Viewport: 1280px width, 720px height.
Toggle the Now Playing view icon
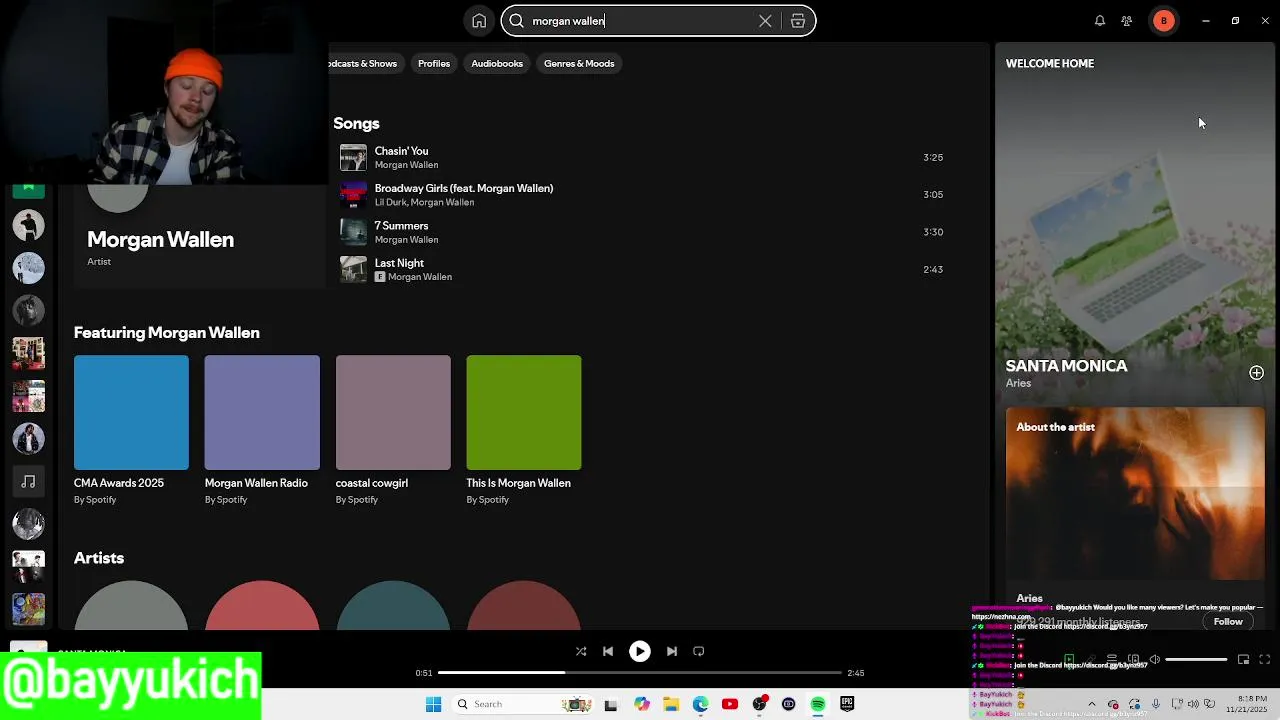point(1069,659)
